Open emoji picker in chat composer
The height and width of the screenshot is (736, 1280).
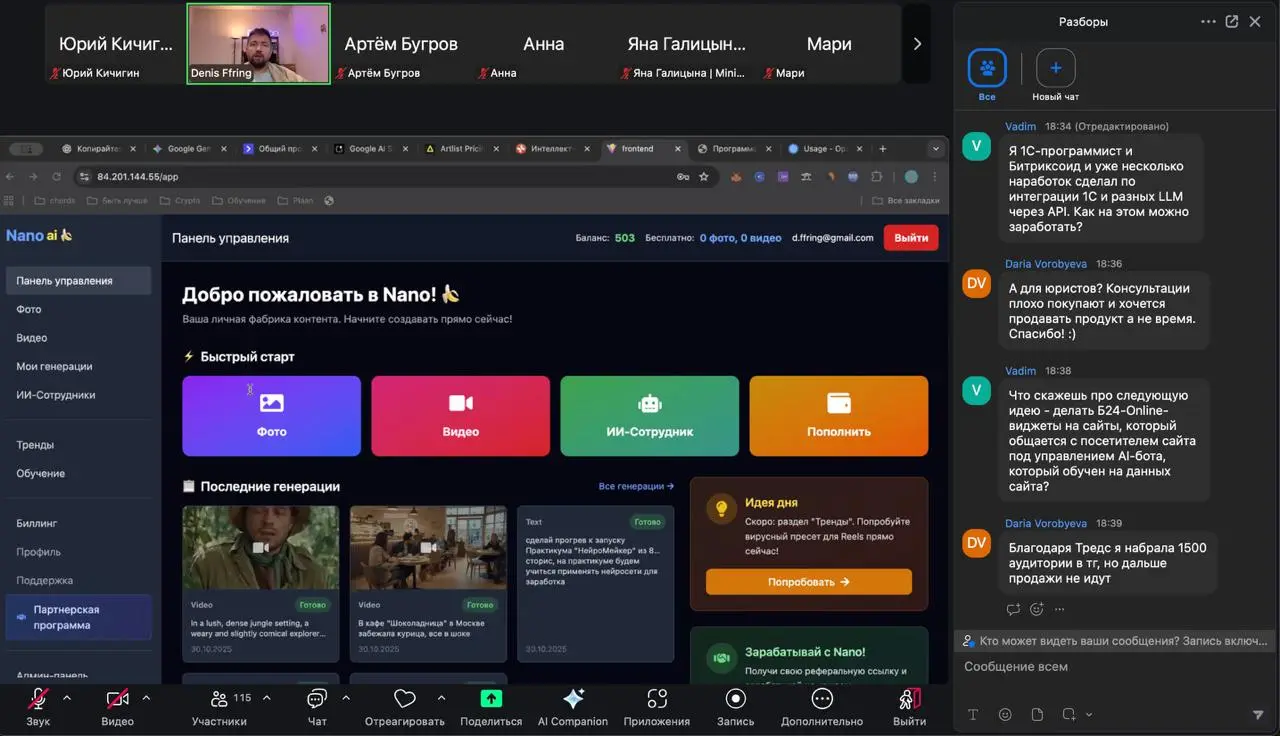coord(1005,714)
